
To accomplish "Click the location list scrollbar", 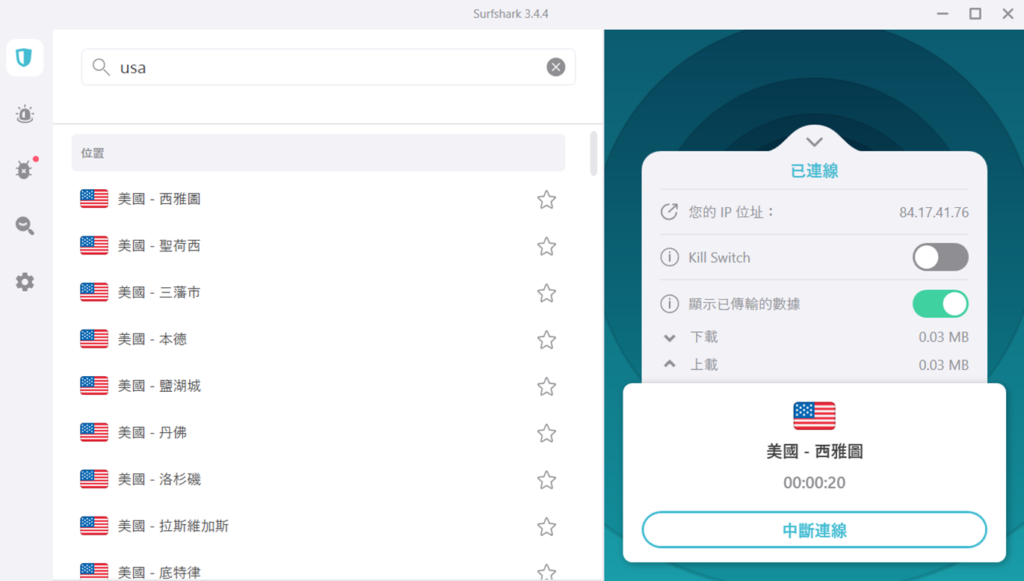I will tap(594, 153).
